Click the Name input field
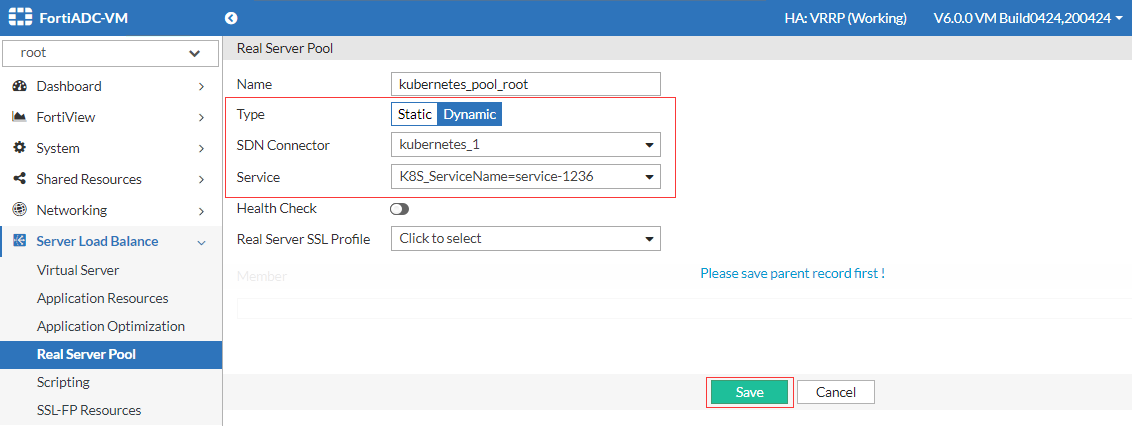1132x426 pixels. [x=525, y=84]
